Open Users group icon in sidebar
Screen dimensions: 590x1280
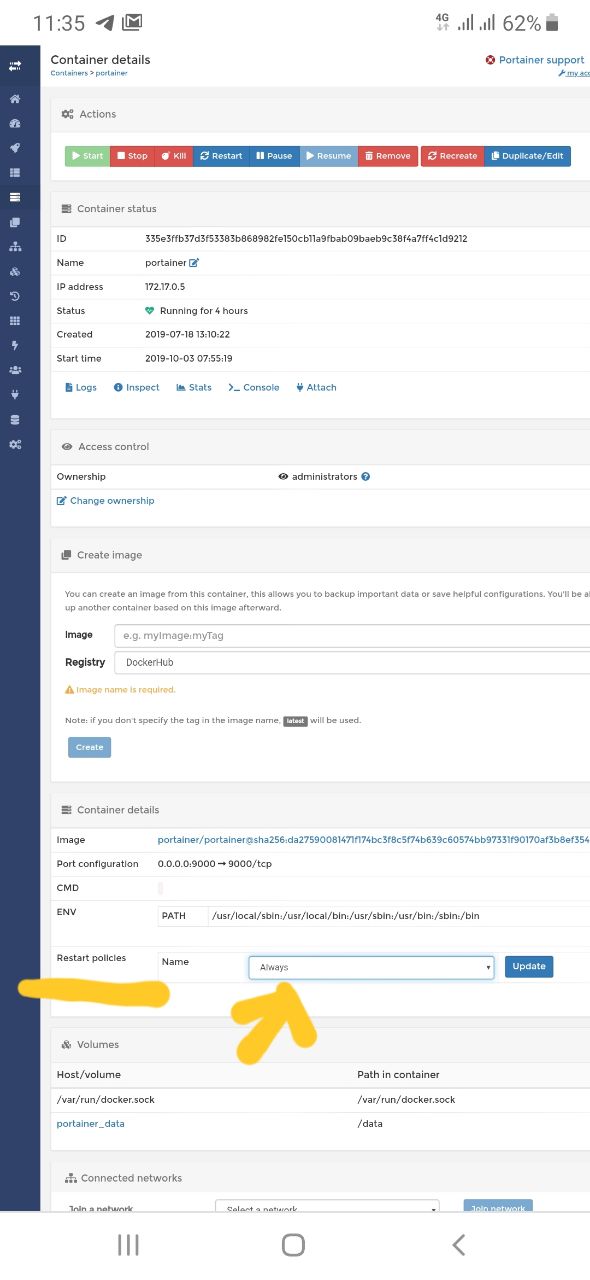coord(15,370)
